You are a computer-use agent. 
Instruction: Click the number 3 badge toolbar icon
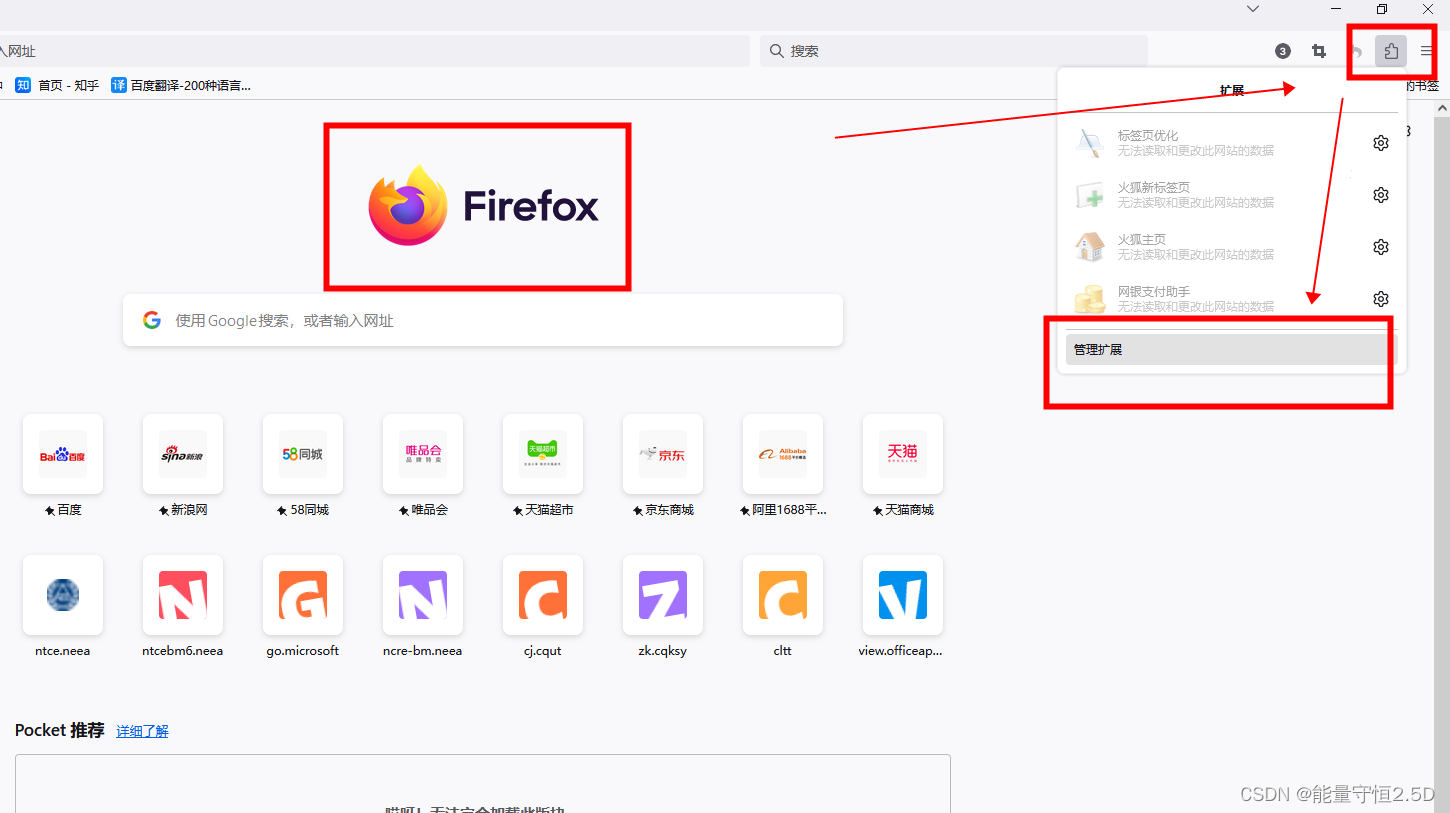tap(1283, 51)
